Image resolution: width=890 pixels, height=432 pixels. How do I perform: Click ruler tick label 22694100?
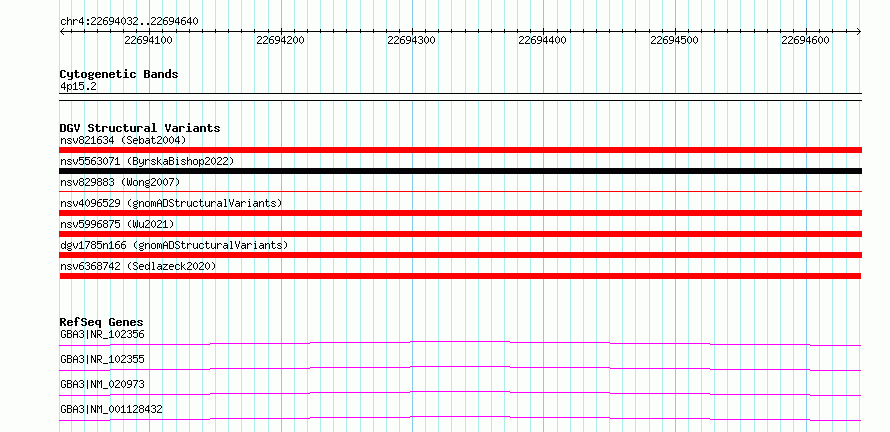[149, 40]
